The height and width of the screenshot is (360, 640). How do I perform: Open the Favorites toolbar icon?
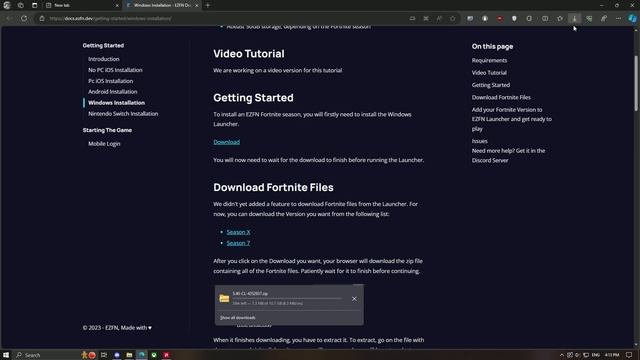560,18
